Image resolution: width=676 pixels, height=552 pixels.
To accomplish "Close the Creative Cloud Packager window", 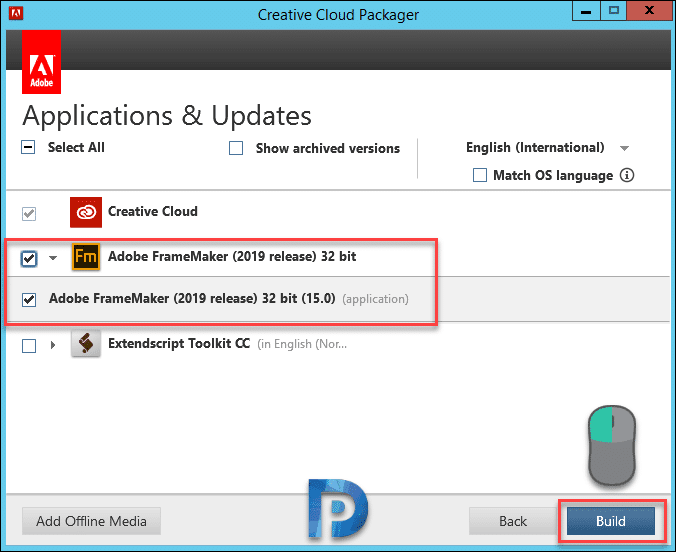I will click(649, 11).
